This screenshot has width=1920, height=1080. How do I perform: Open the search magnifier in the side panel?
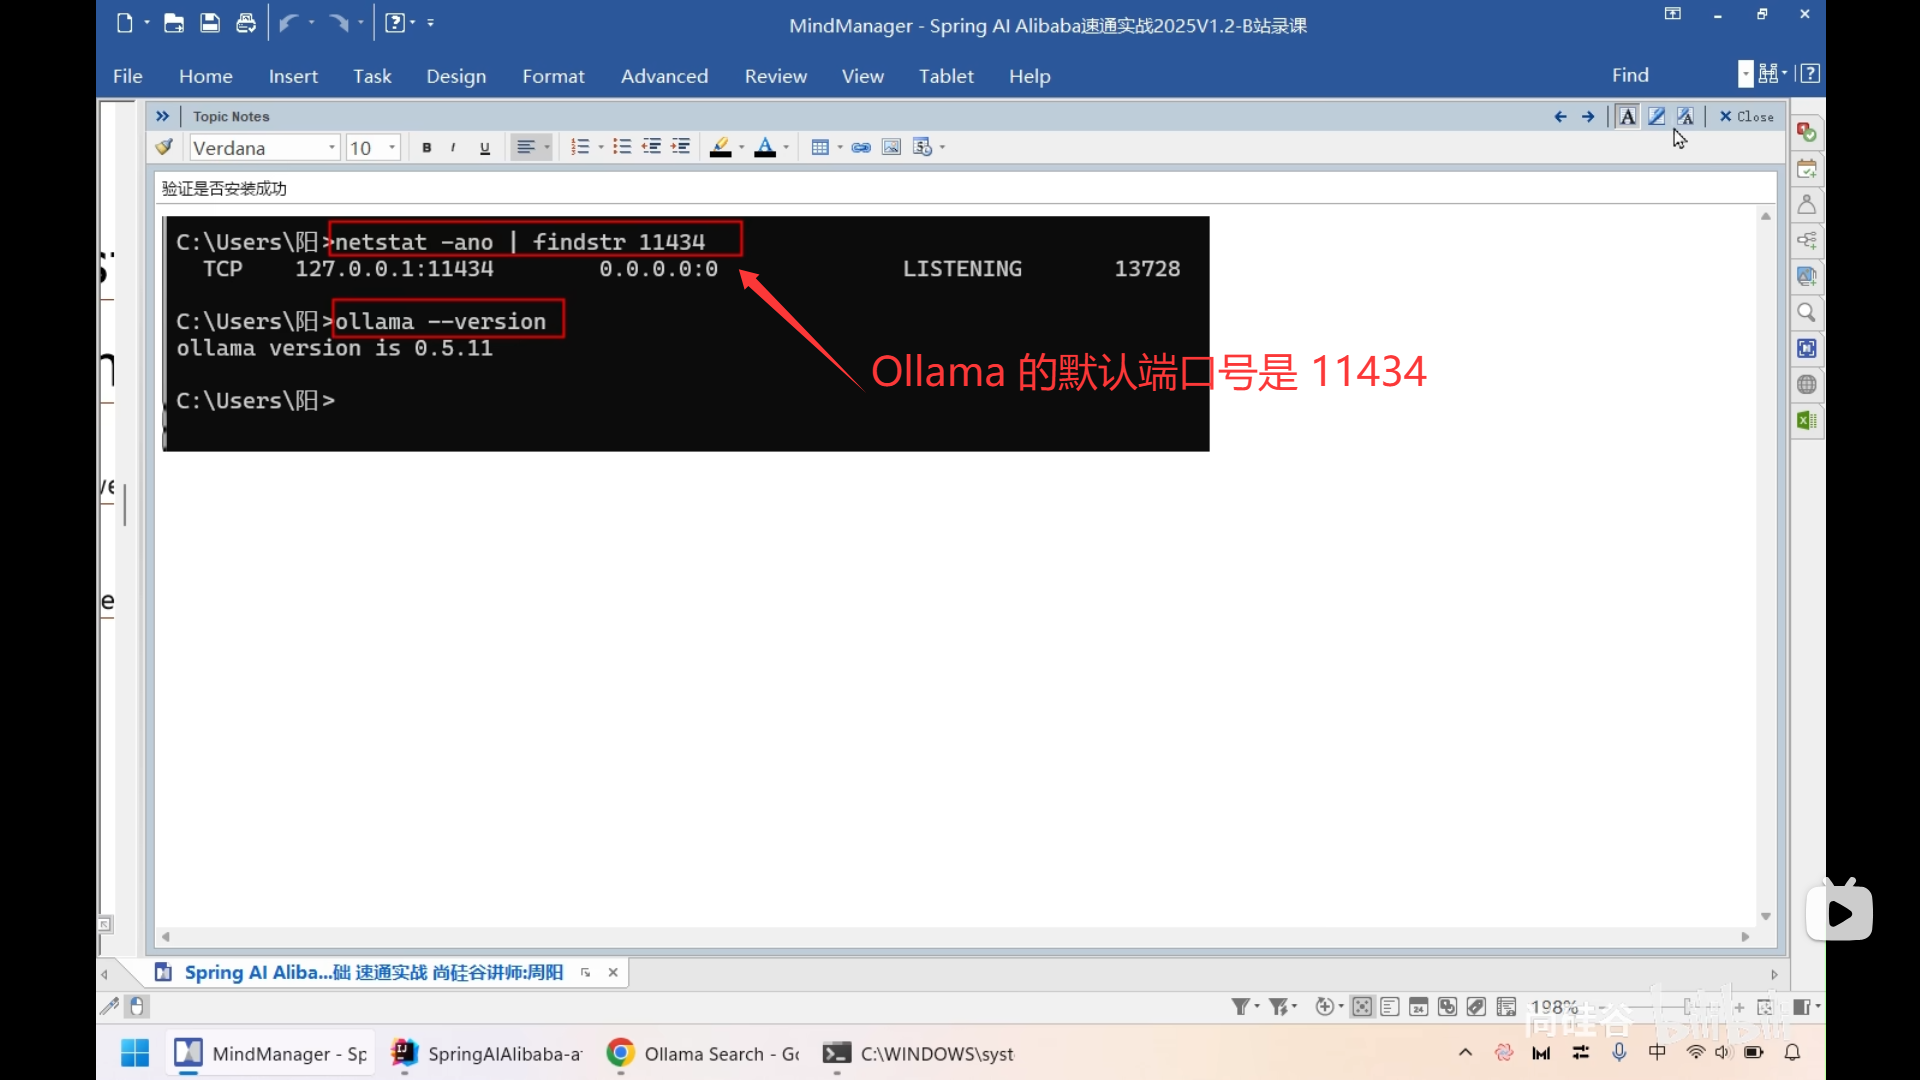[x=1806, y=313]
